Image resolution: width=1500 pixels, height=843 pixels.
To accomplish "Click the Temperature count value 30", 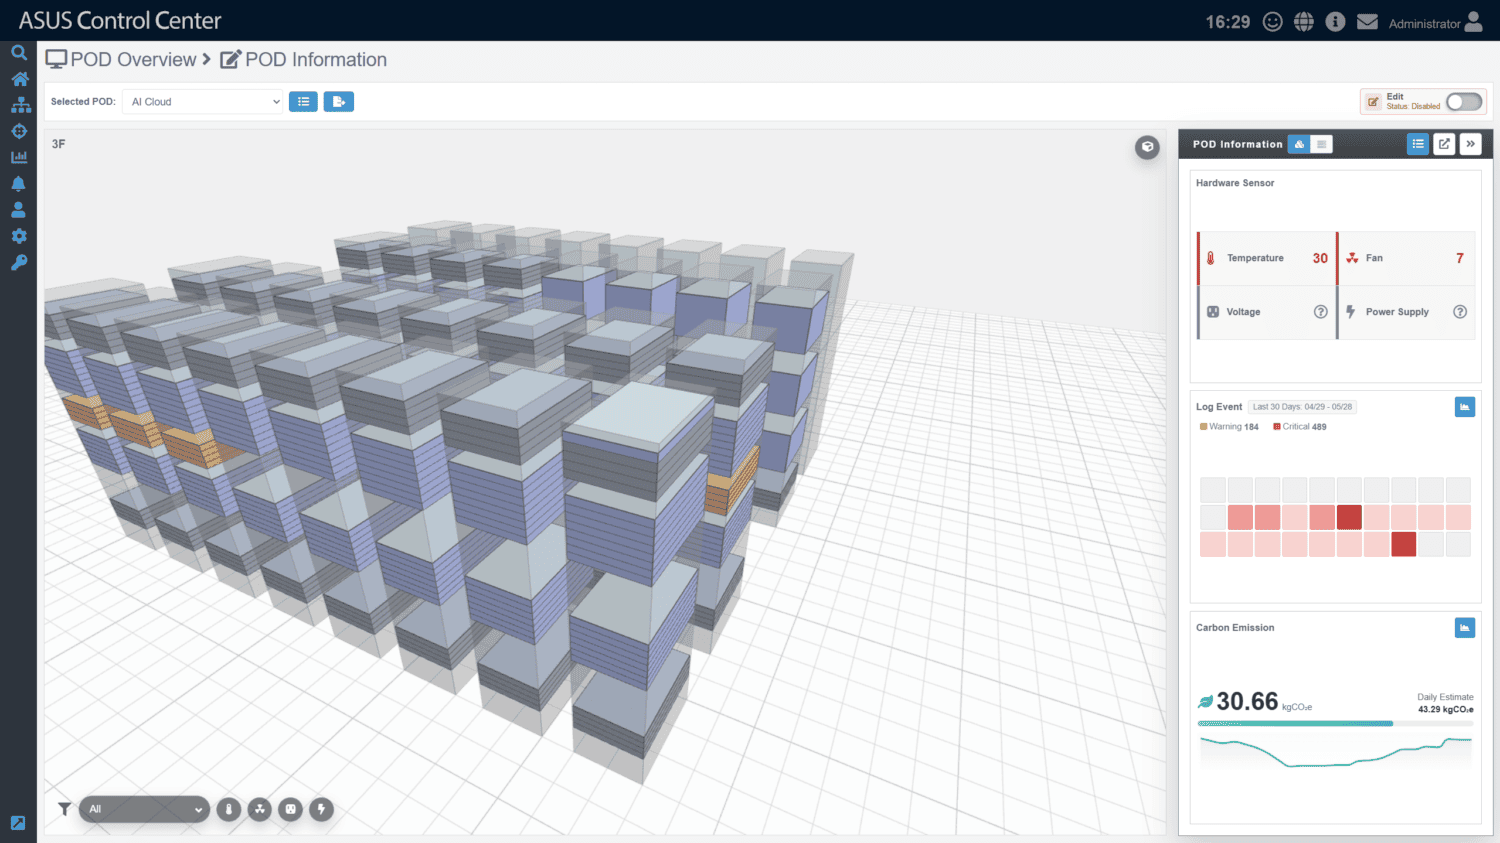I will coord(1320,258).
